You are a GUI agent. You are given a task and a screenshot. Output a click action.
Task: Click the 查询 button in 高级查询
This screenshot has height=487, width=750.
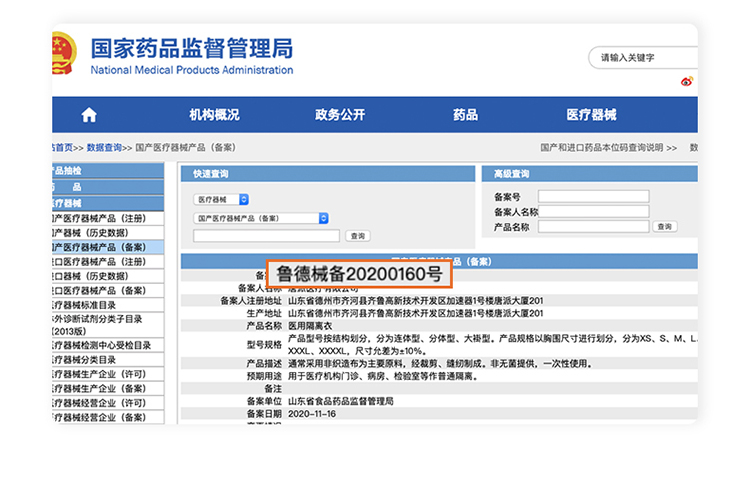pos(665,227)
